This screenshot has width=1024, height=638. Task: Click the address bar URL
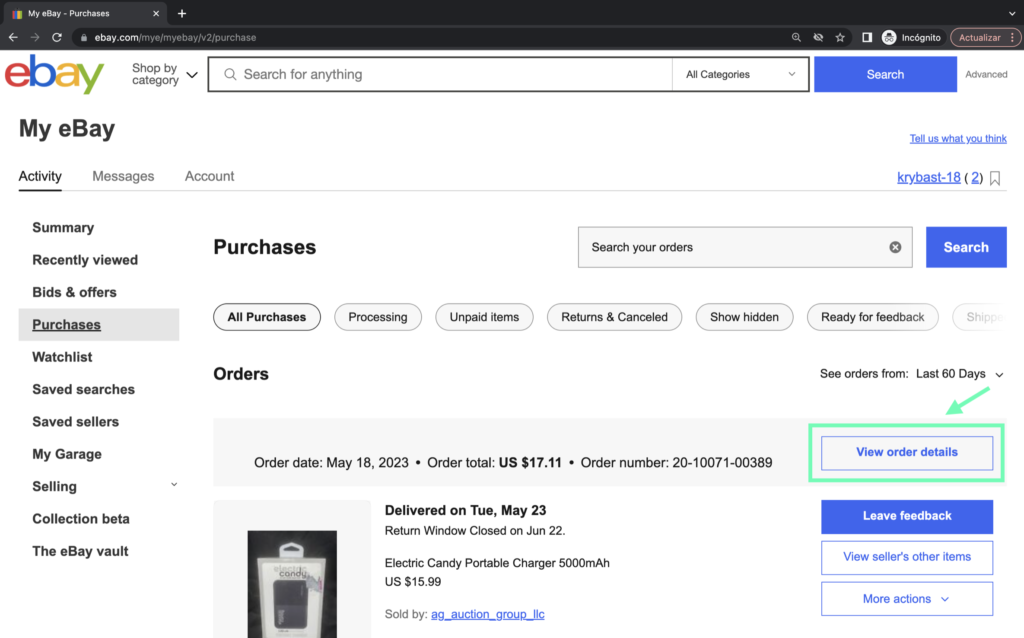[x=175, y=37]
